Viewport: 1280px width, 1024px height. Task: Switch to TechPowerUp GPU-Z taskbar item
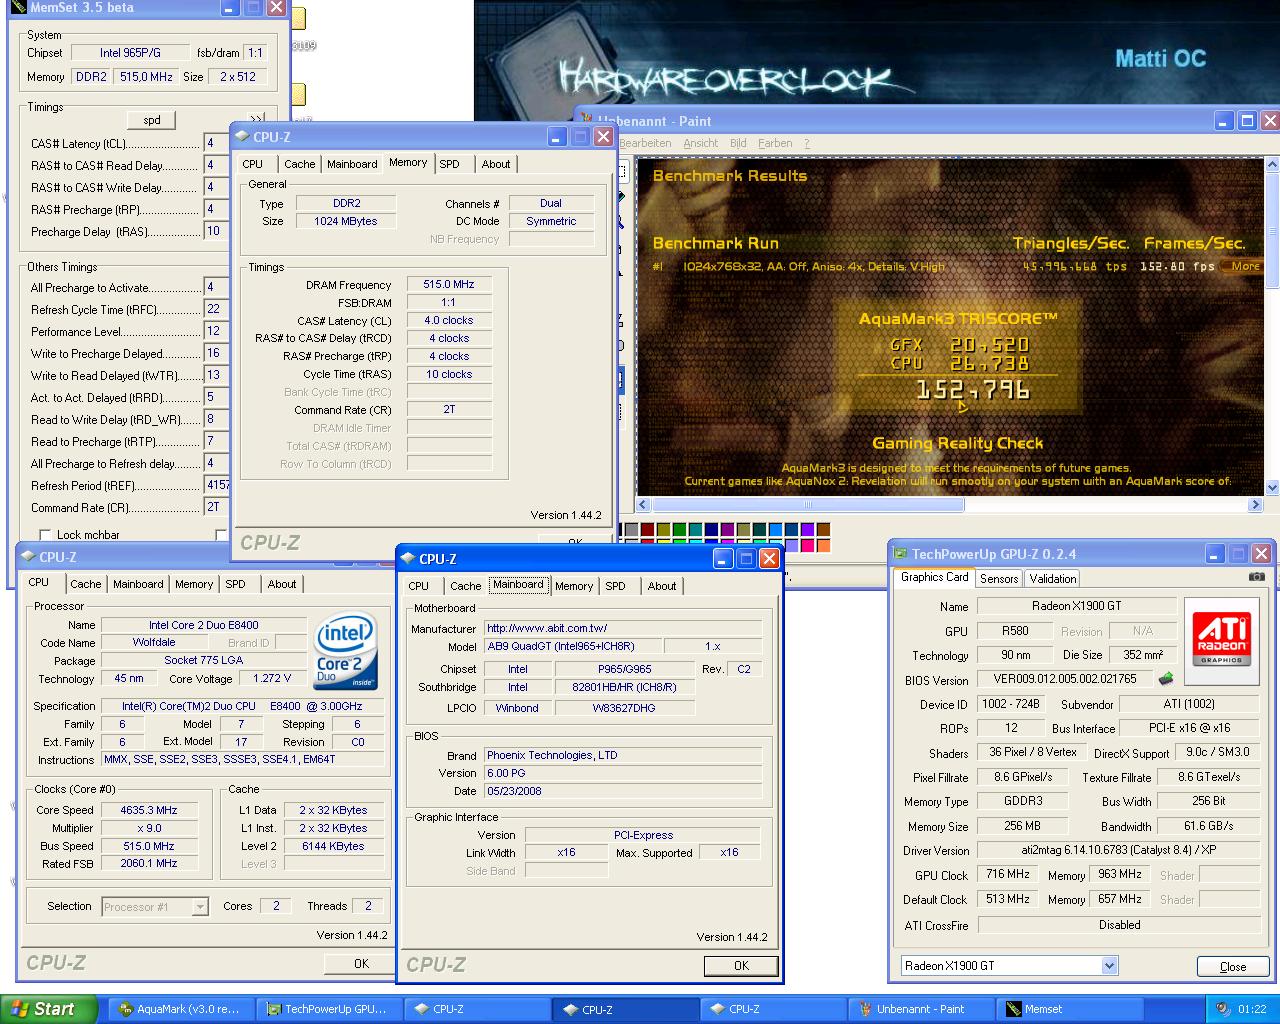pos(329,1009)
